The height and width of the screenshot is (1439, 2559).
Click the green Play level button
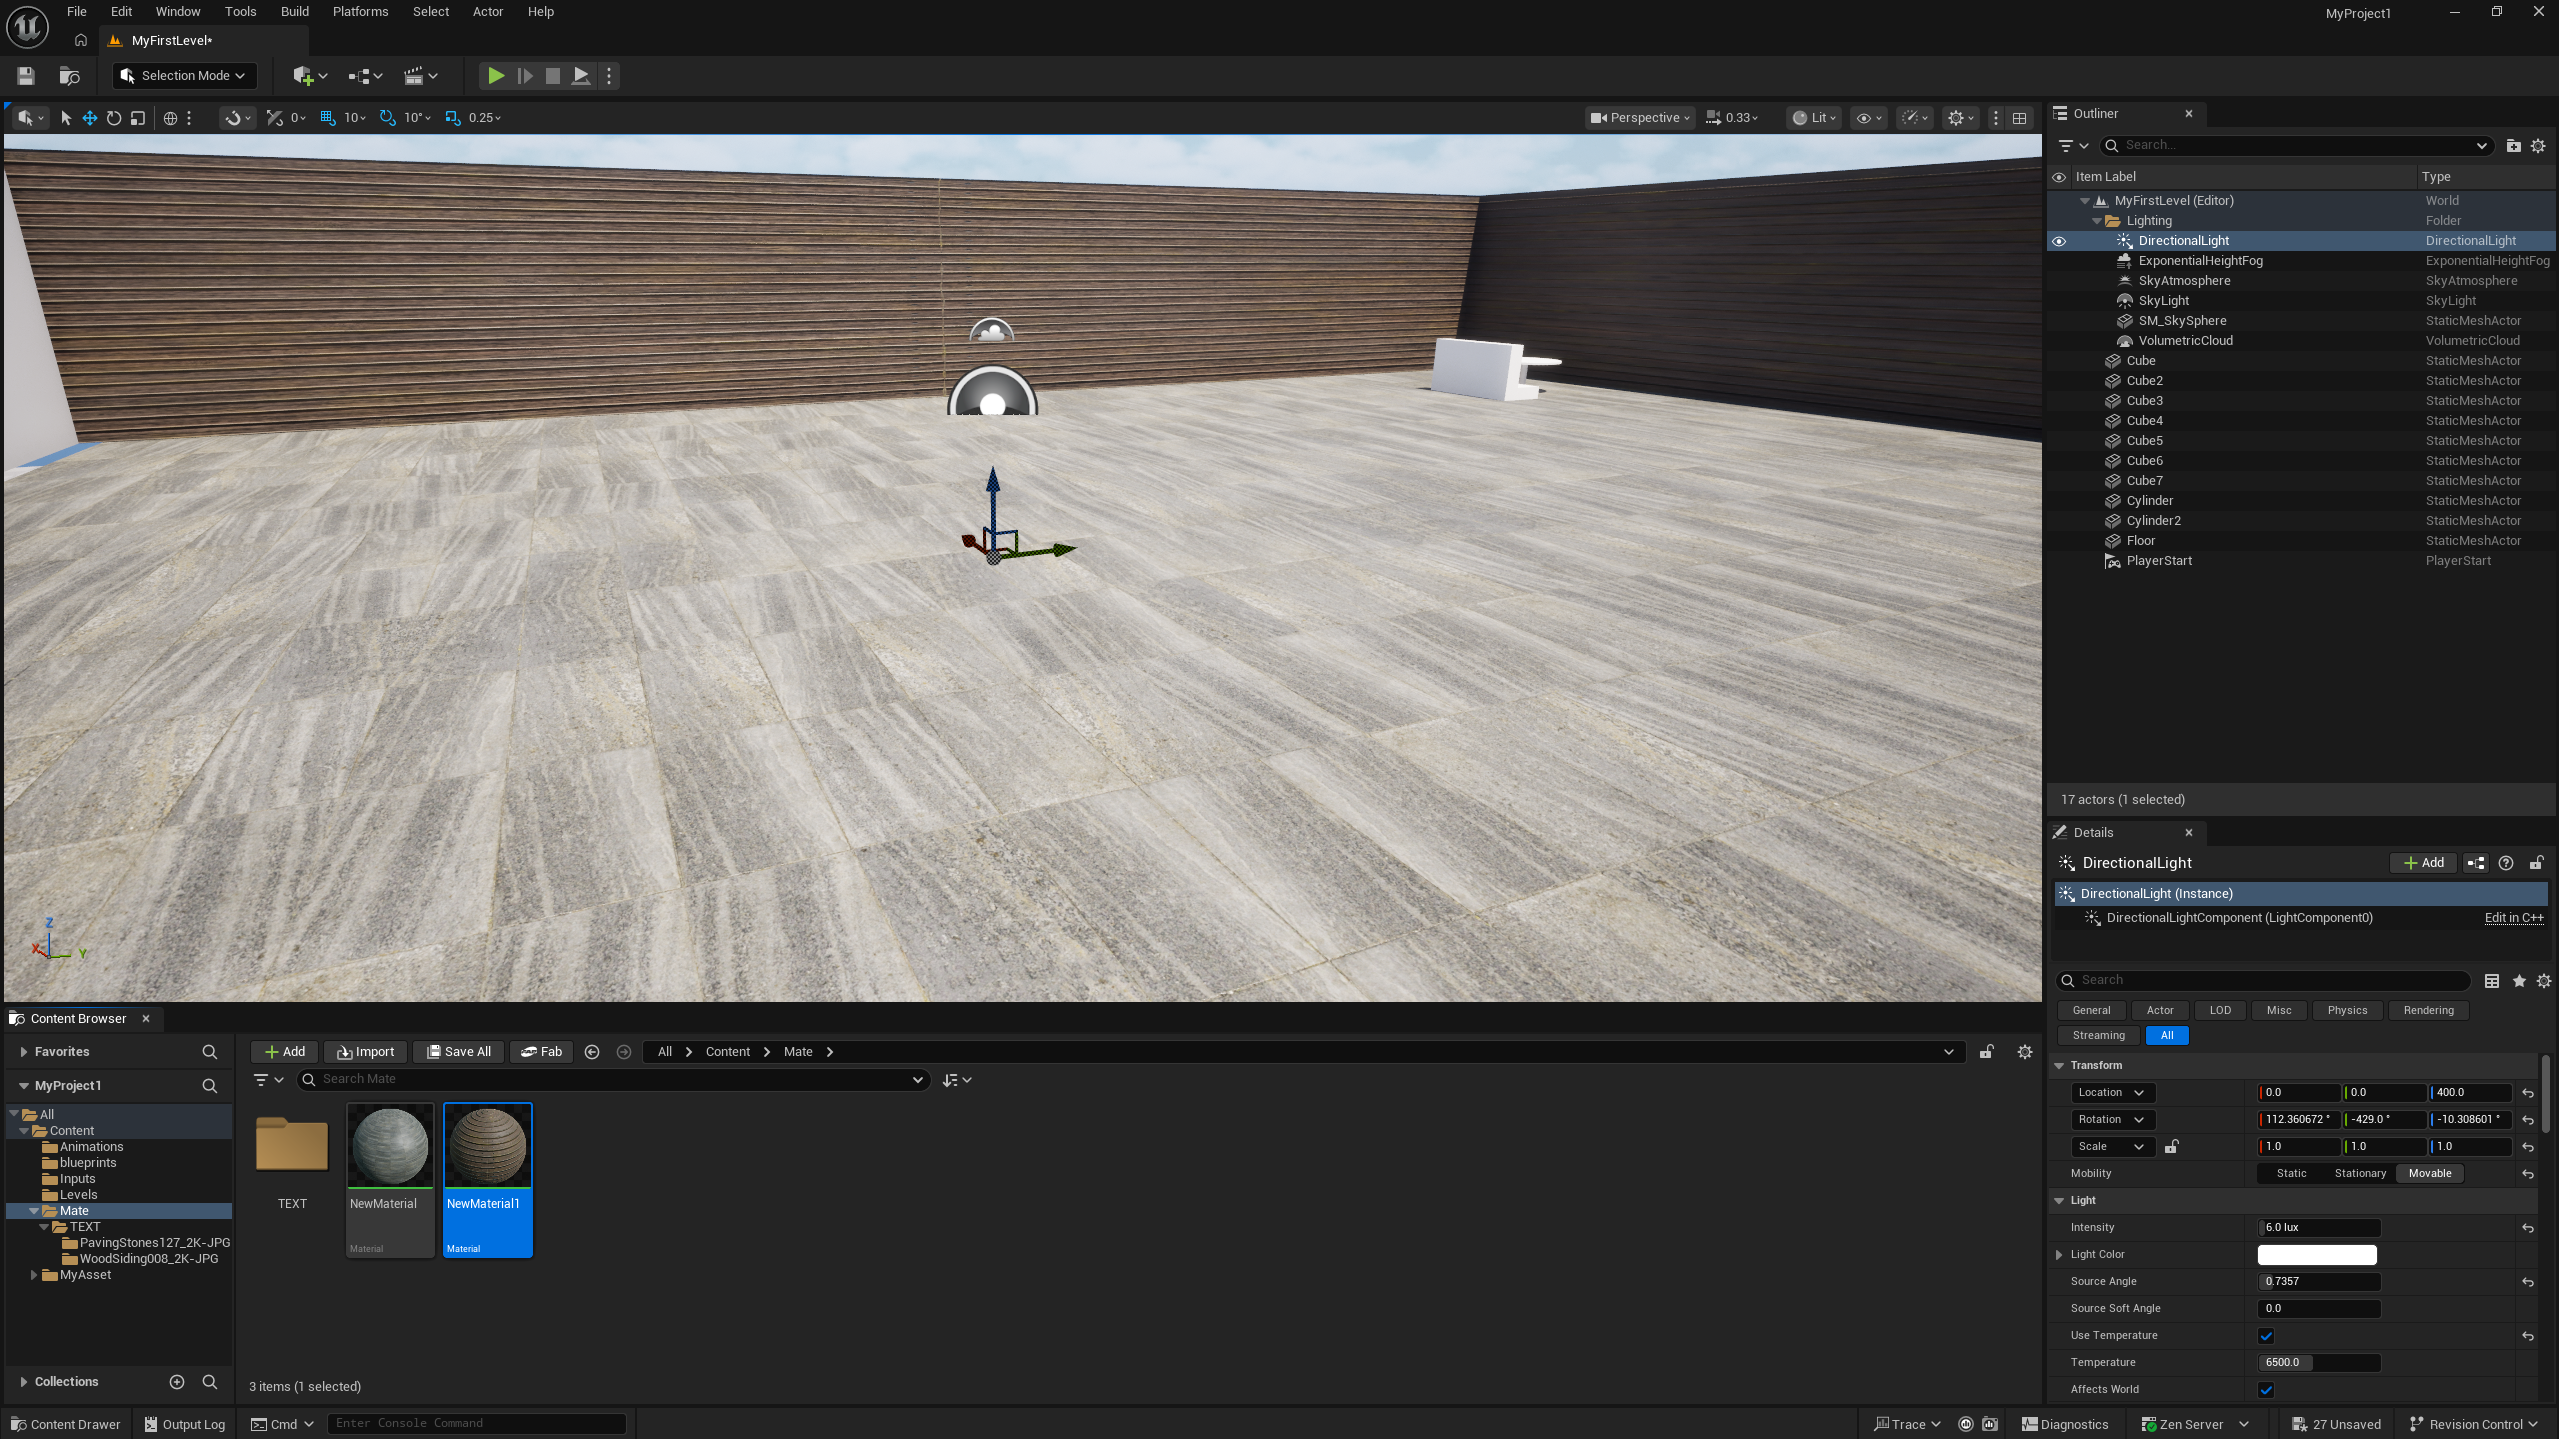[x=495, y=76]
